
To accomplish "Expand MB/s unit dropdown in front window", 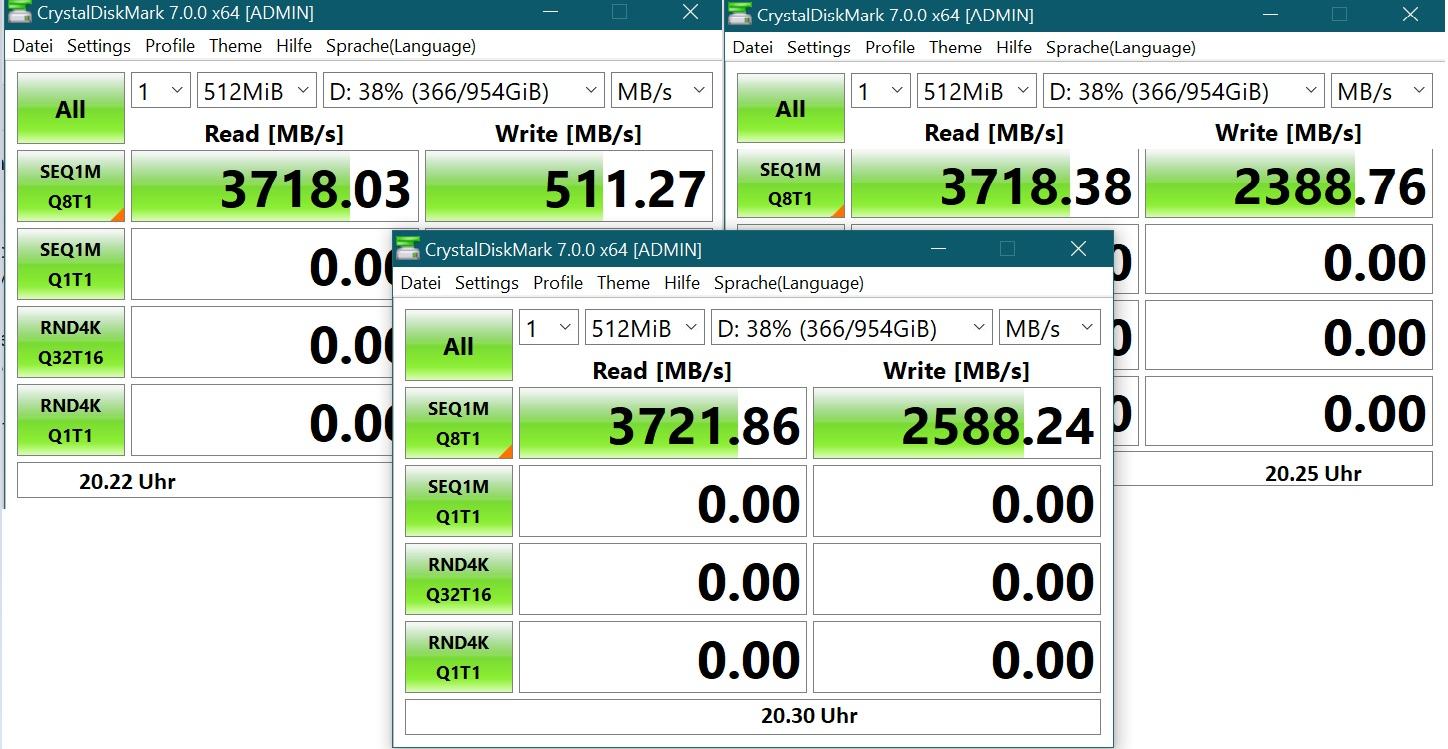I will point(1049,328).
